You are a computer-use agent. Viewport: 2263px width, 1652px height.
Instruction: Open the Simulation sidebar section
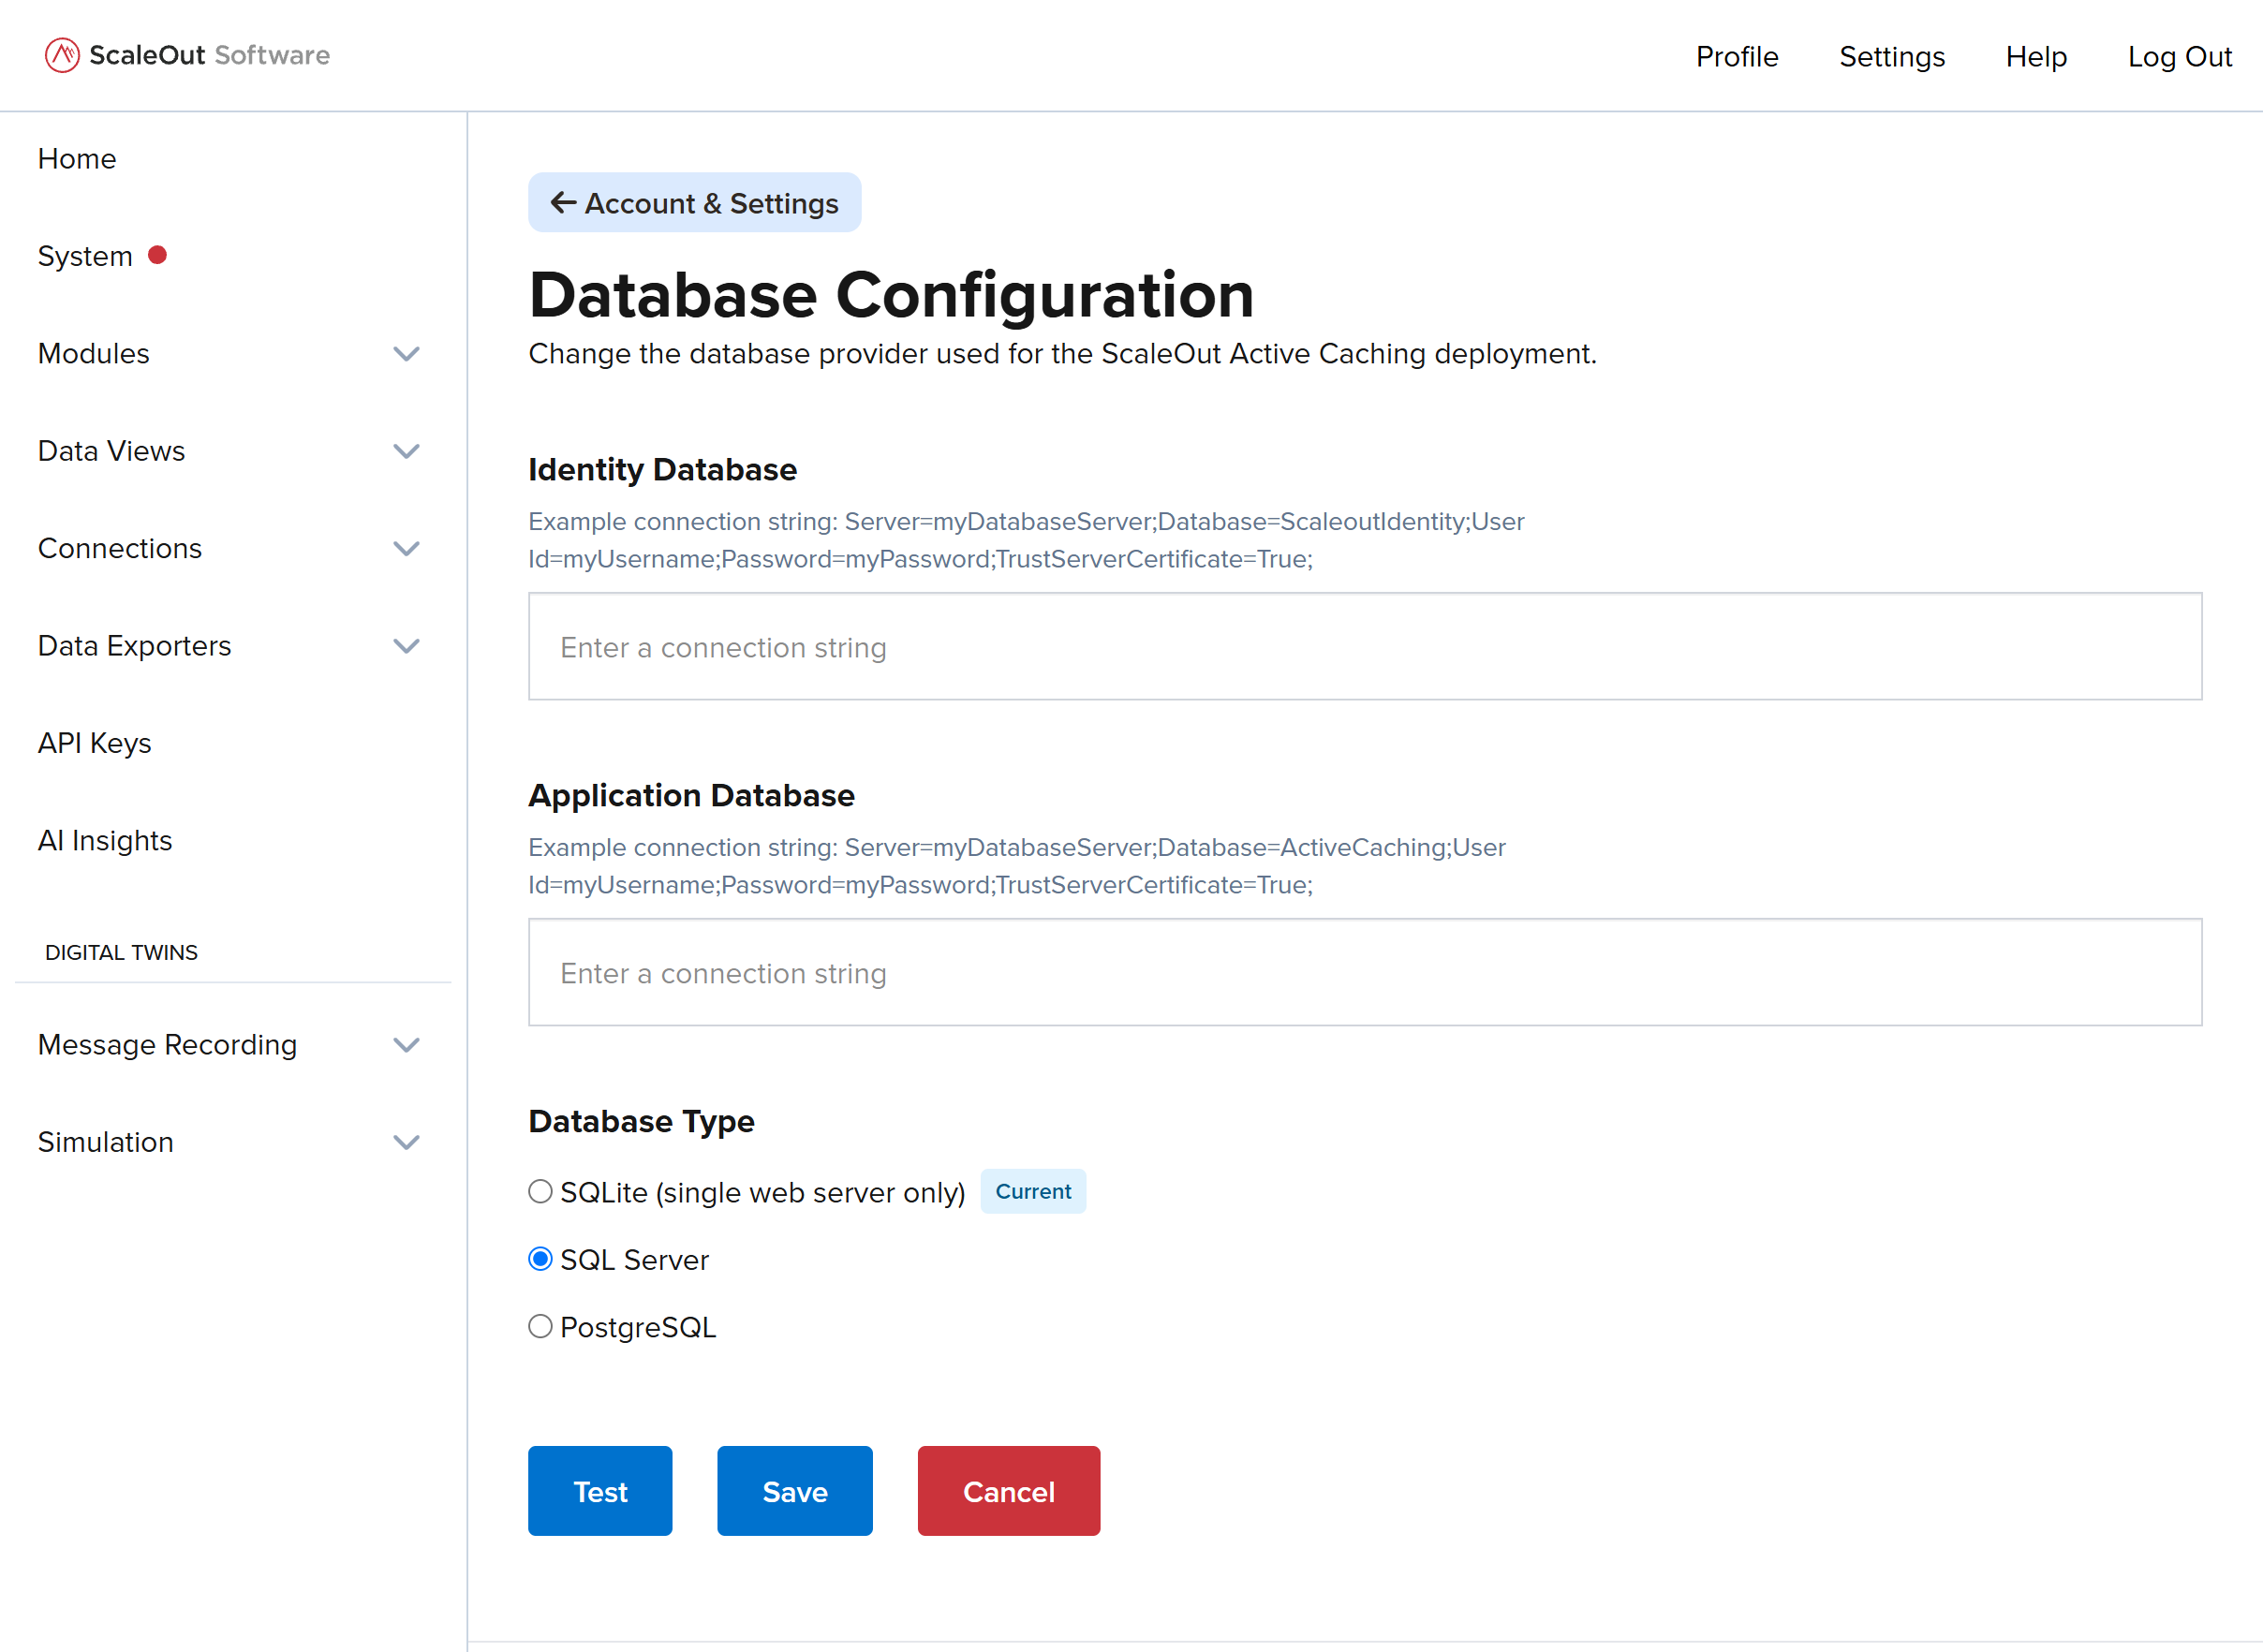106,1142
